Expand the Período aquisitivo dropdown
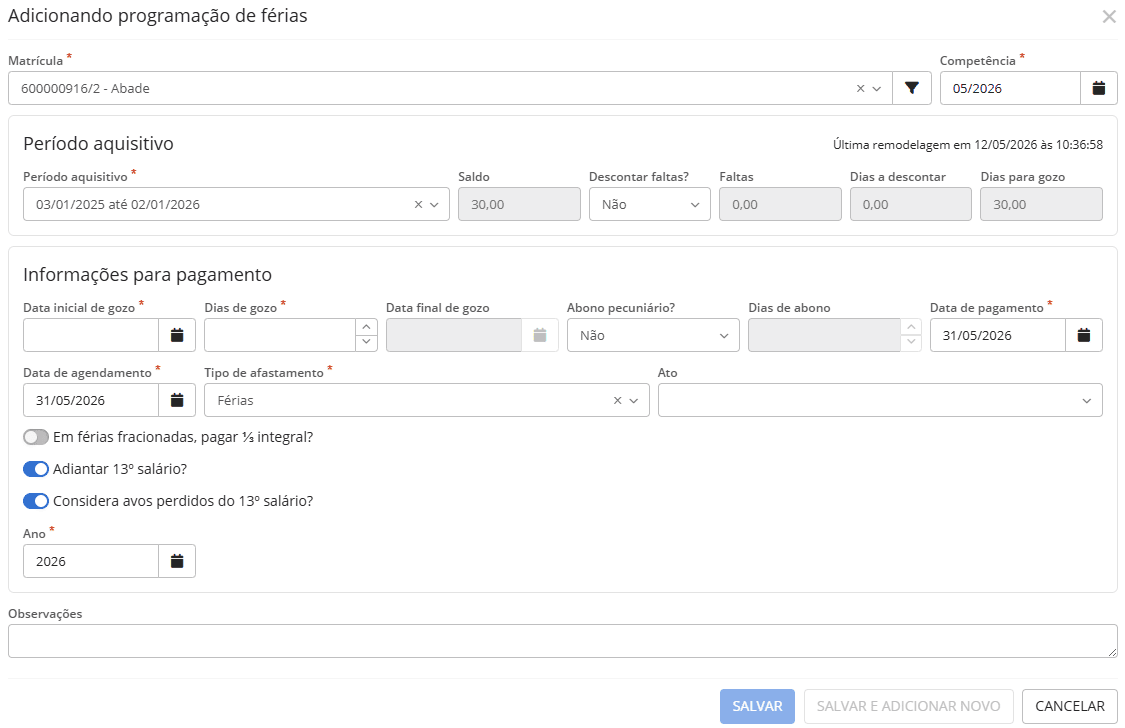This screenshot has height=728, width=1125. click(434, 204)
